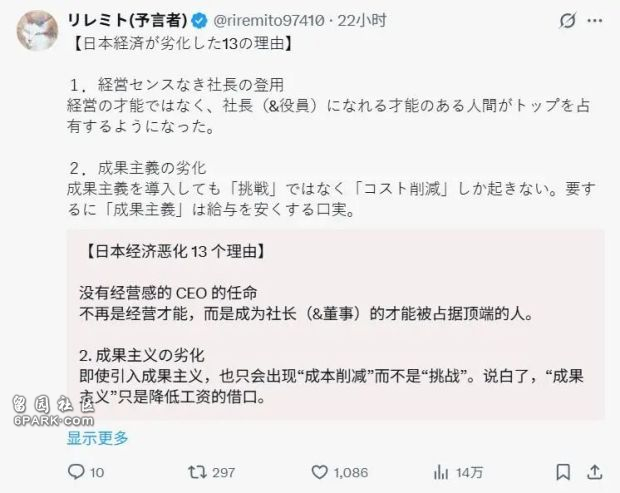This screenshot has height=493, width=620.
Task: Open the 22小时 timestamp link
Action: [361, 21]
